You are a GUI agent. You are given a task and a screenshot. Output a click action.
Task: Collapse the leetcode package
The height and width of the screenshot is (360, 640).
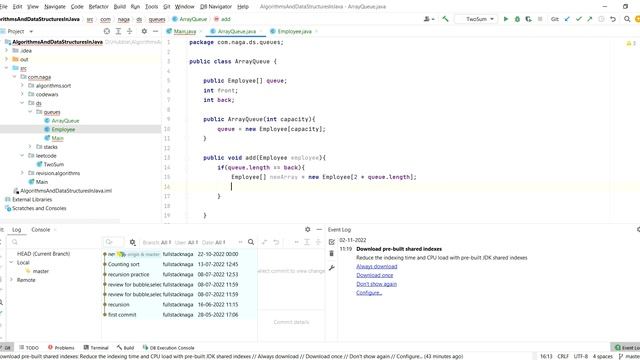[x=22, y=156]
